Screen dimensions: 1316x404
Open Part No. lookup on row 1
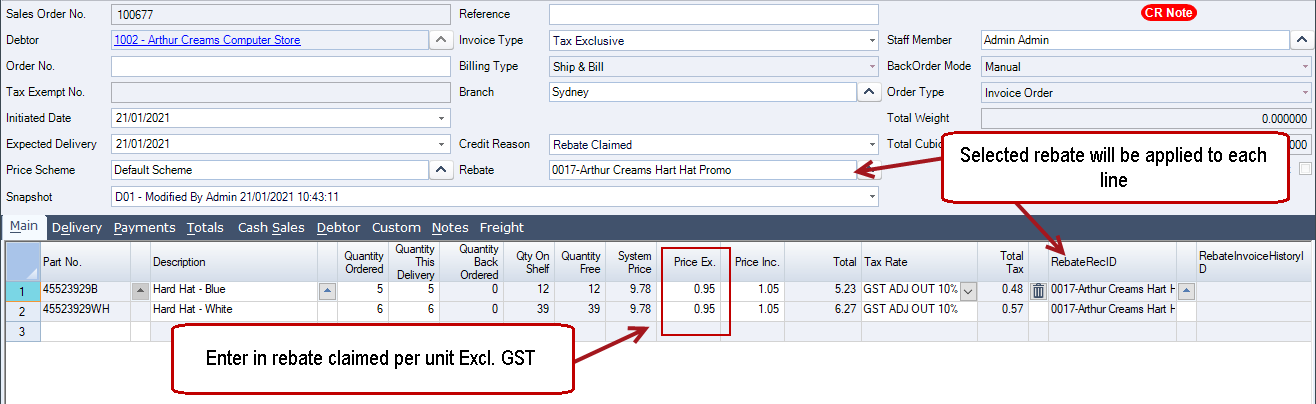pos(140,291)
